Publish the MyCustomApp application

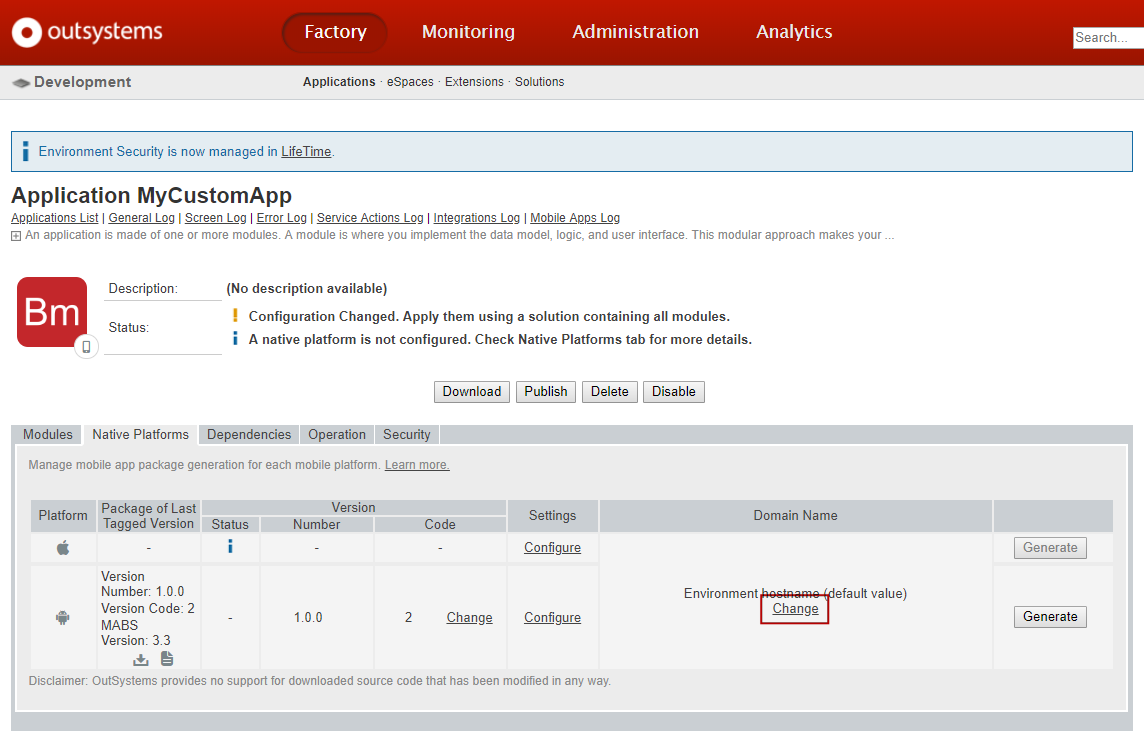[545, 391]
